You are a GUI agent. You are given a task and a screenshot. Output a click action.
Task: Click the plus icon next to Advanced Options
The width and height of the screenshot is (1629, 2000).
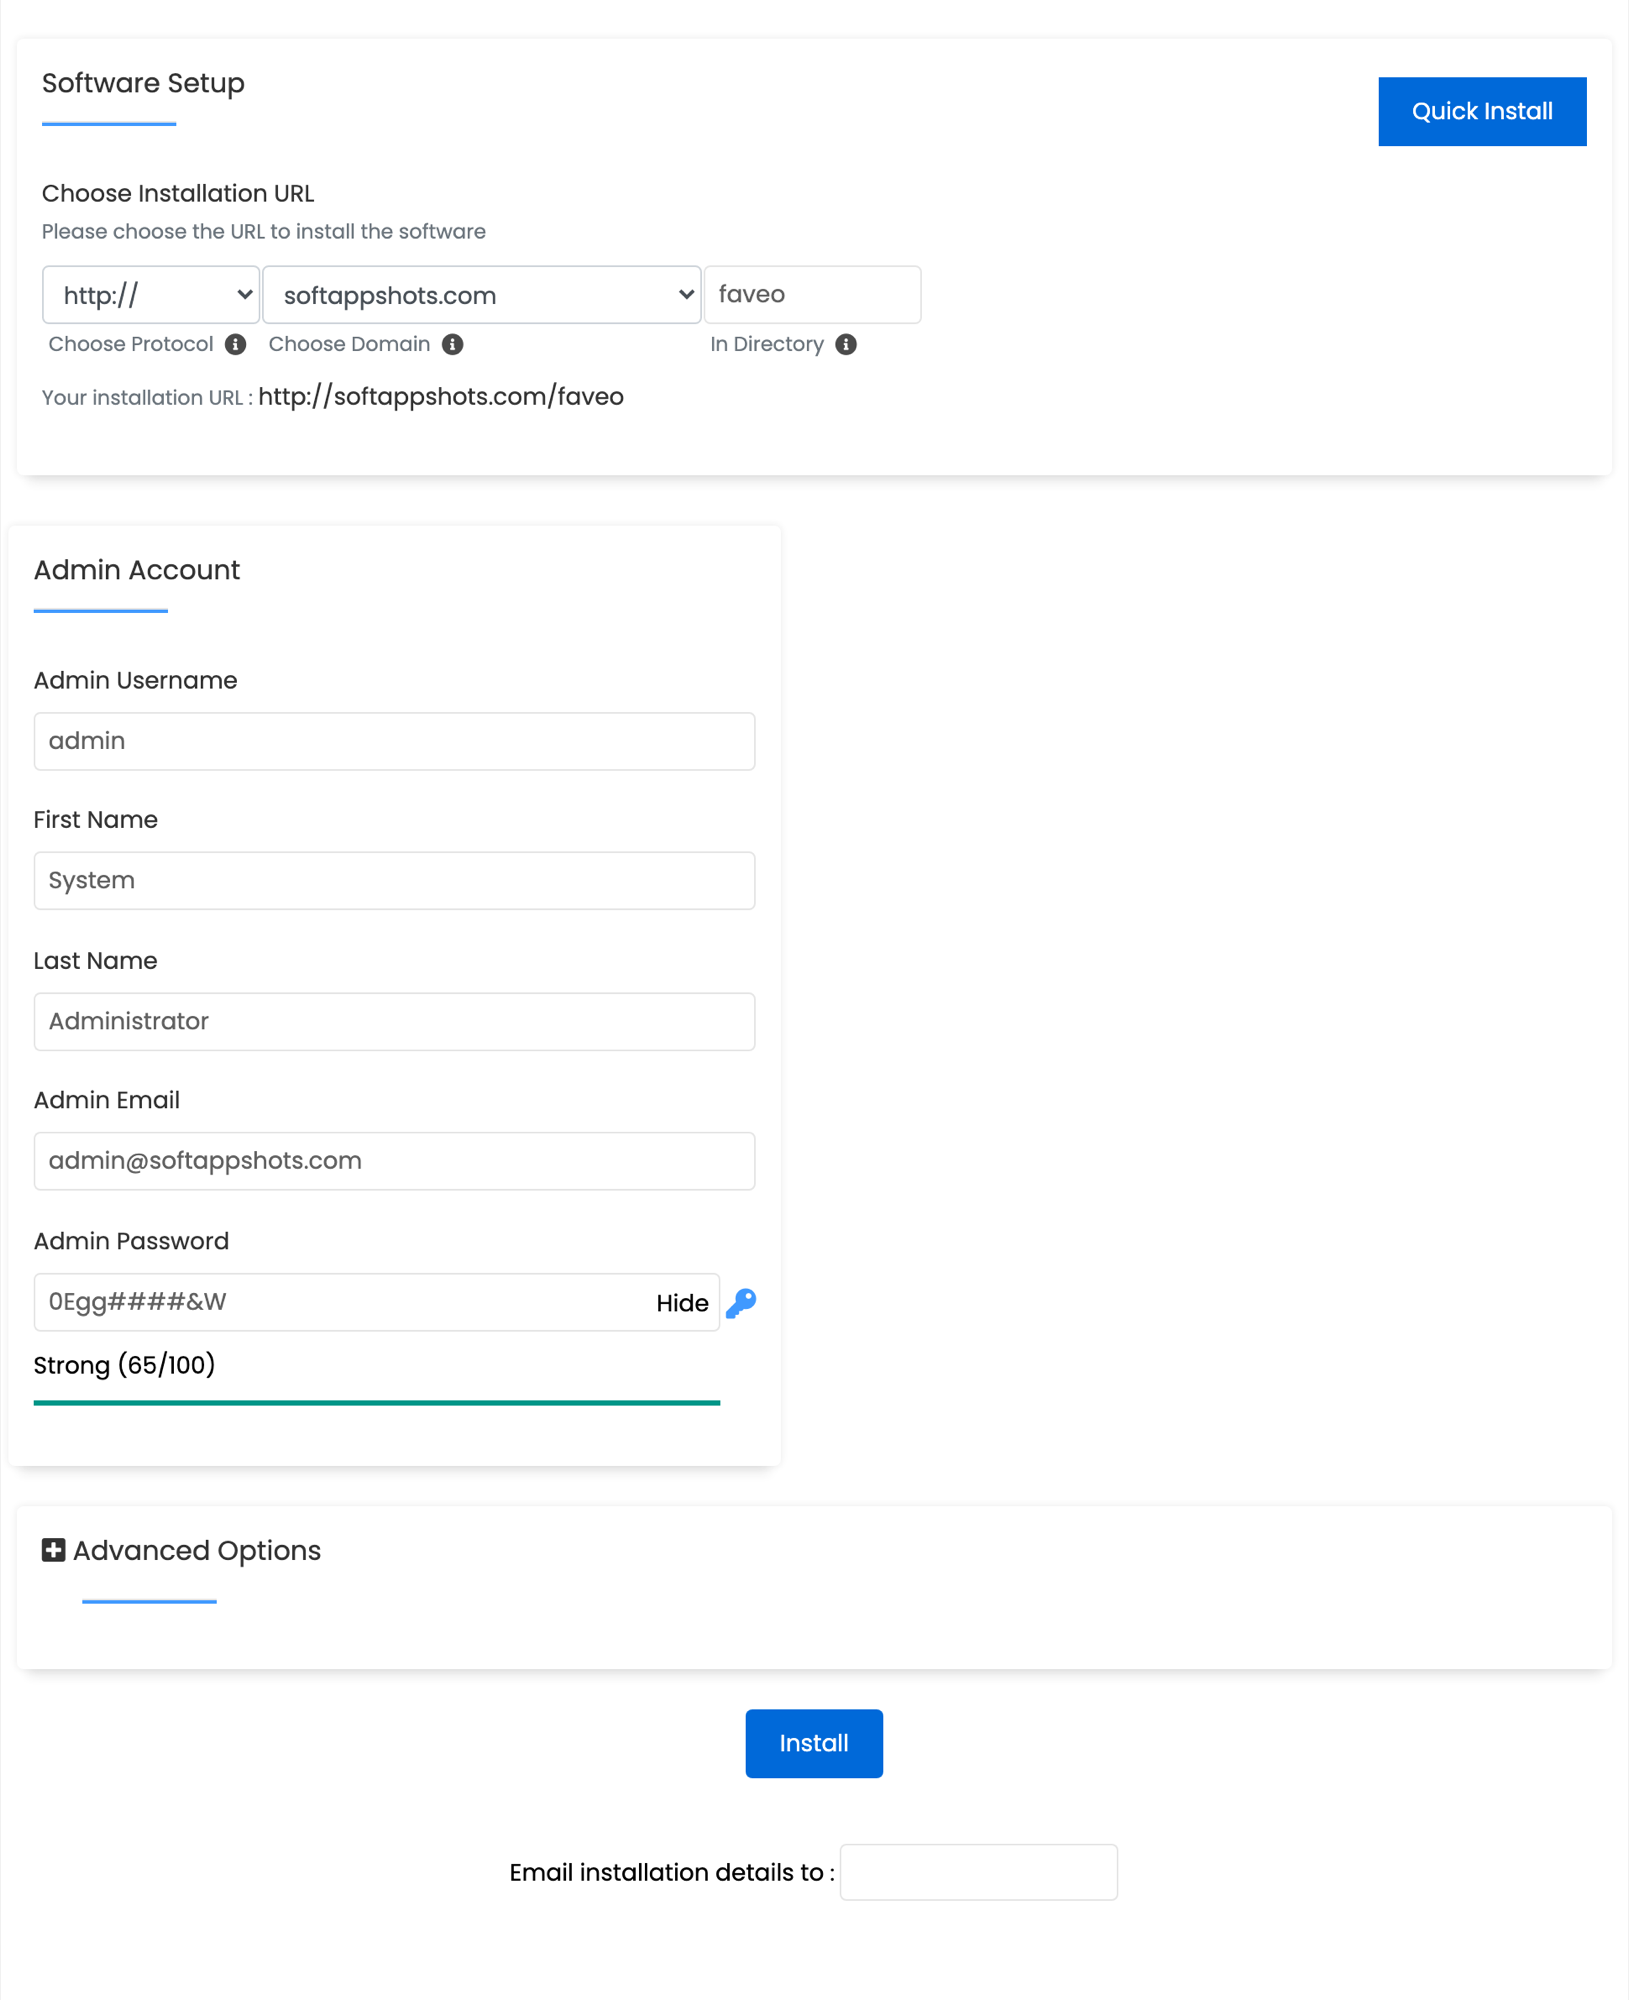(x=52, y=1550)
